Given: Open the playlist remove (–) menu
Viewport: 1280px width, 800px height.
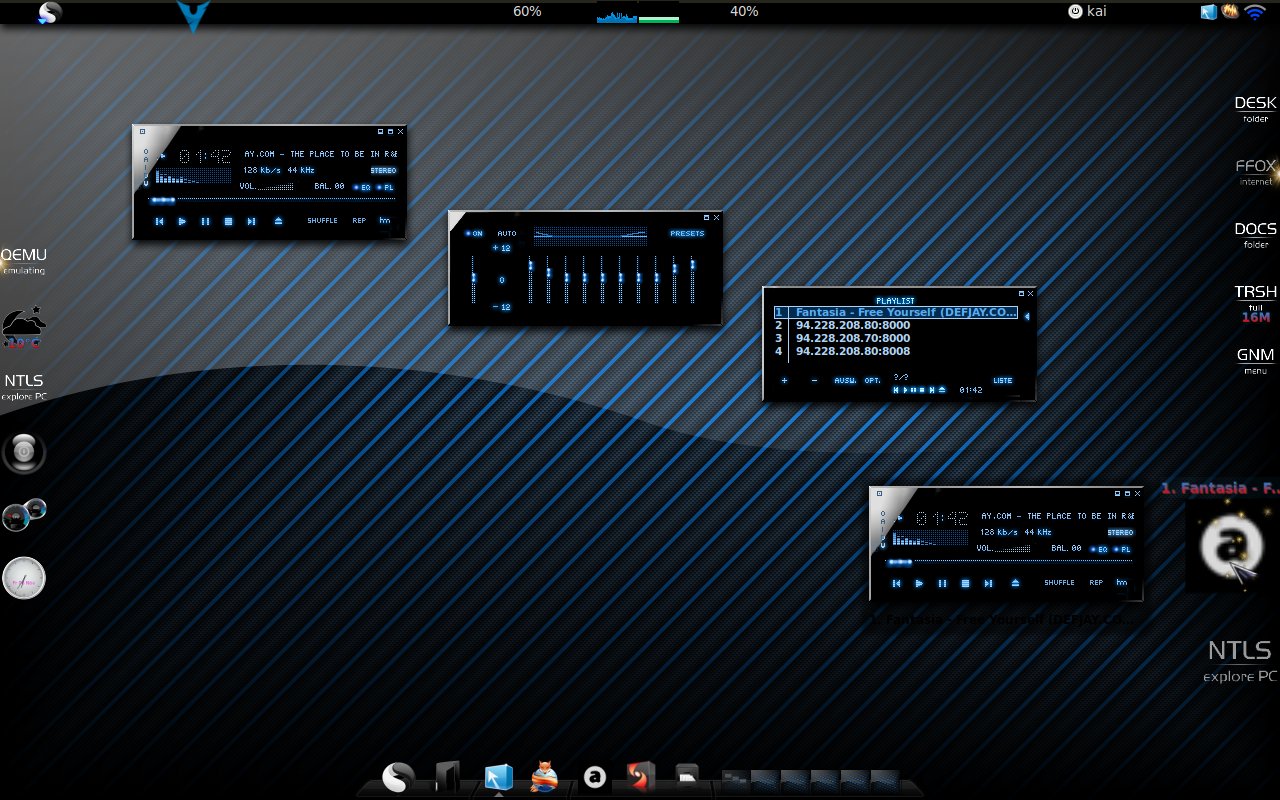Looking at the screenshot, I should click(814, 380).
